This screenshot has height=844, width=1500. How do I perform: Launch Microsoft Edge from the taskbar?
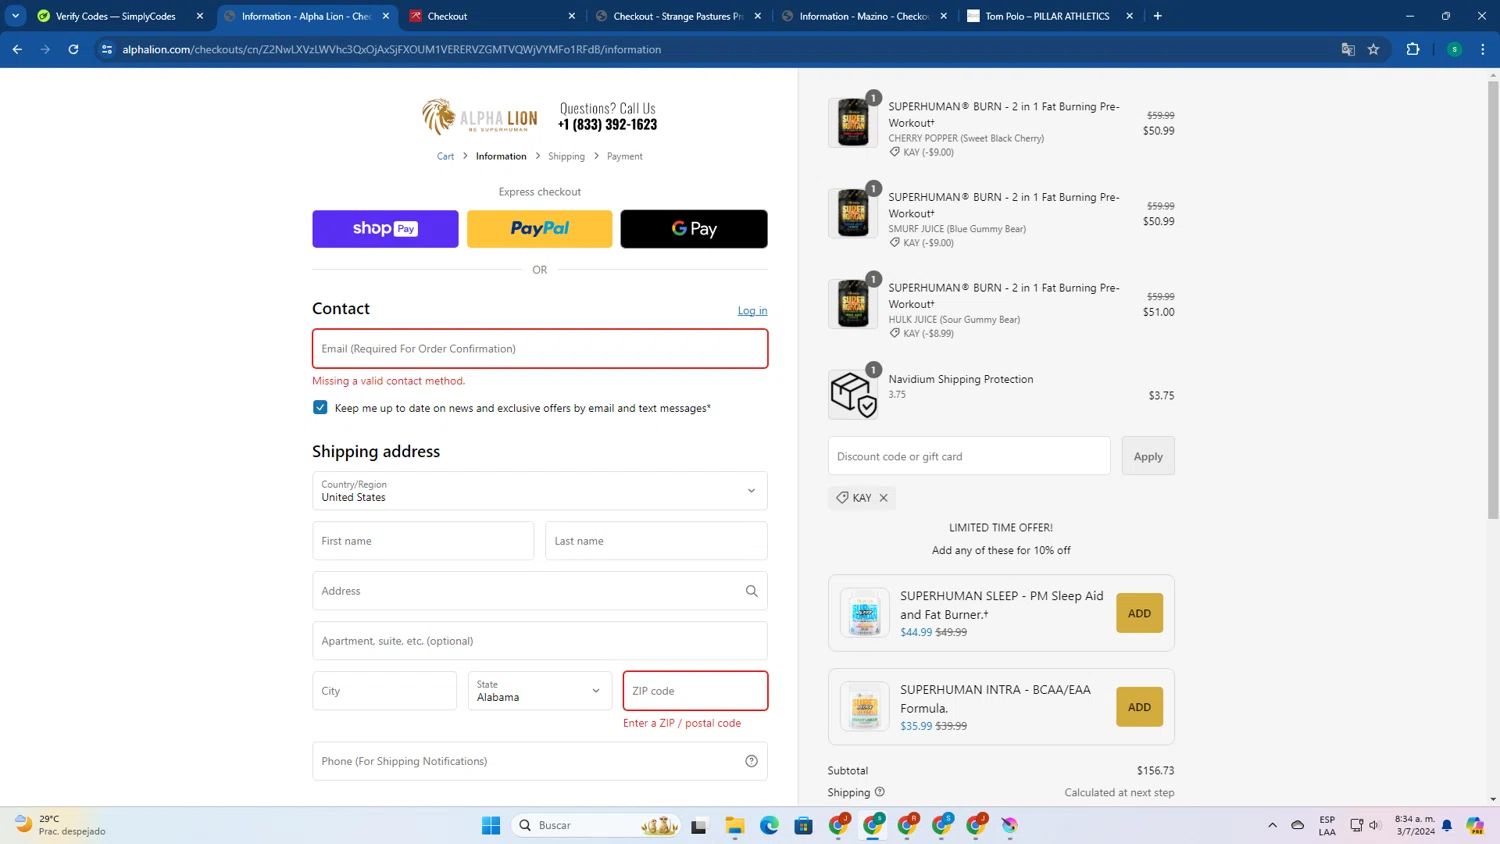(769, 825)
